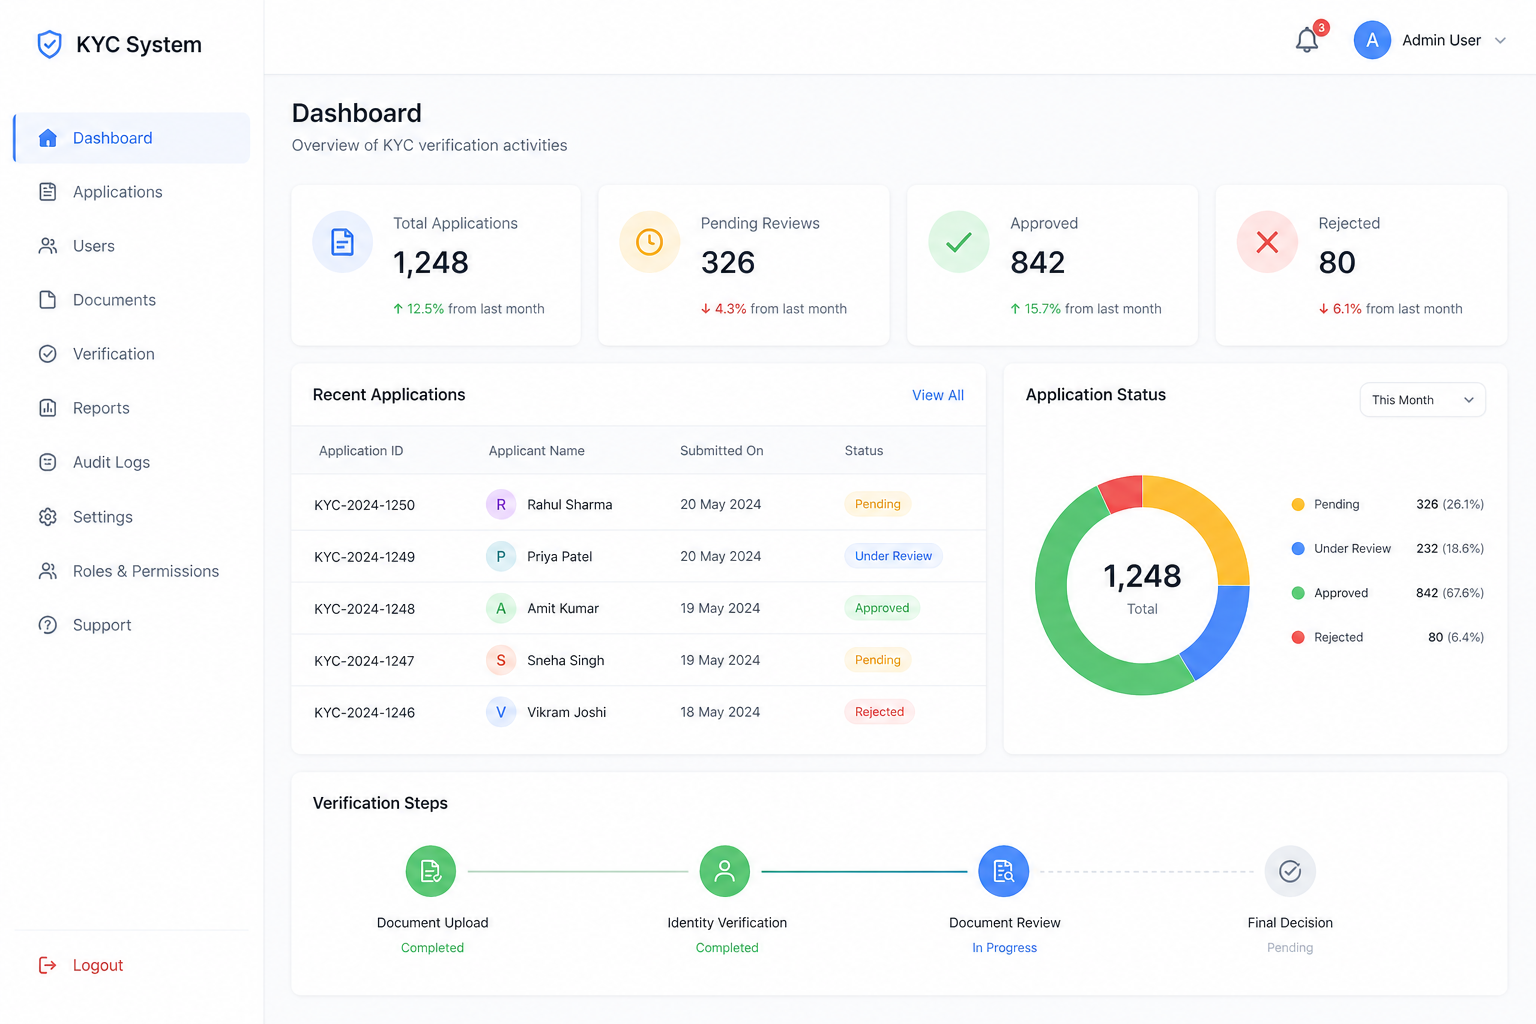The width and height of the screenshot is (1536, 1024).
Task: Click Vikram Joshi's avatar initial V
Action: tap(501, 712)
